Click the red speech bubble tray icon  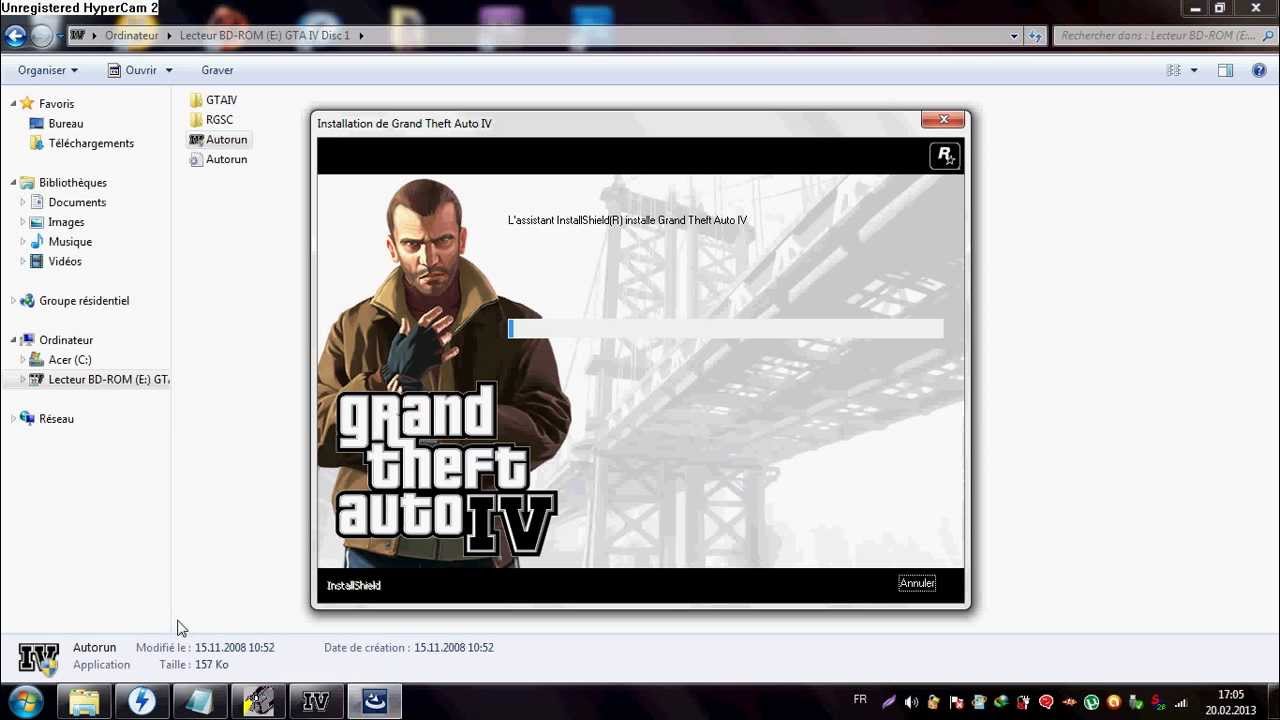click(x=1046, y=703)
